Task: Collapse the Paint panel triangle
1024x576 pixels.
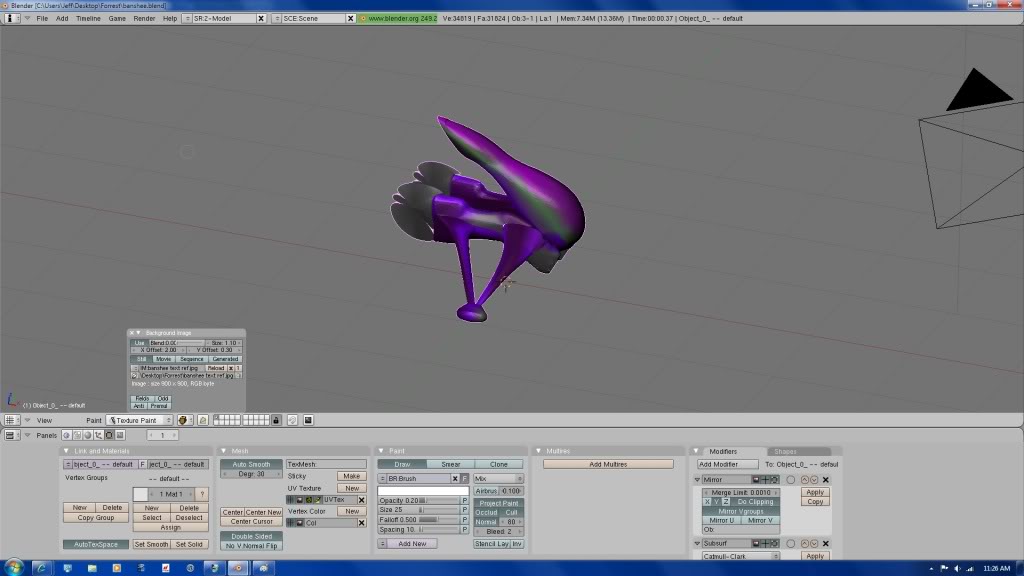Action: [381, 451]
